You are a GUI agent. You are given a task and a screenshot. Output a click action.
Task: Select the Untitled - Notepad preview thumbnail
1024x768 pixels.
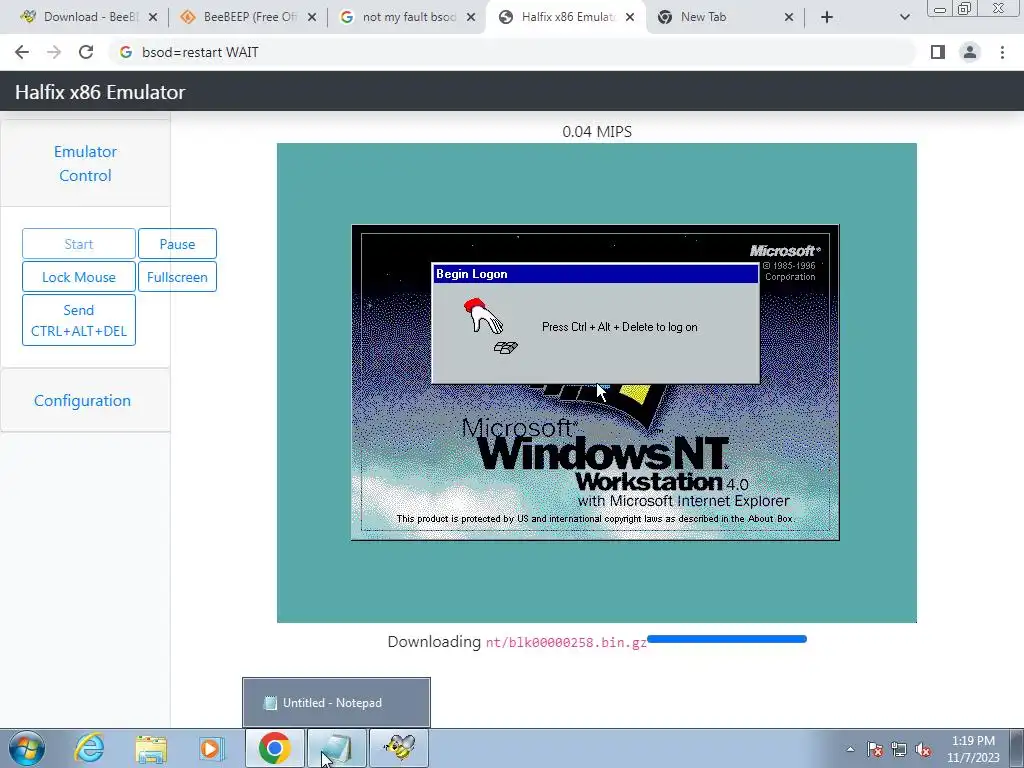click(x=336, y=703)
